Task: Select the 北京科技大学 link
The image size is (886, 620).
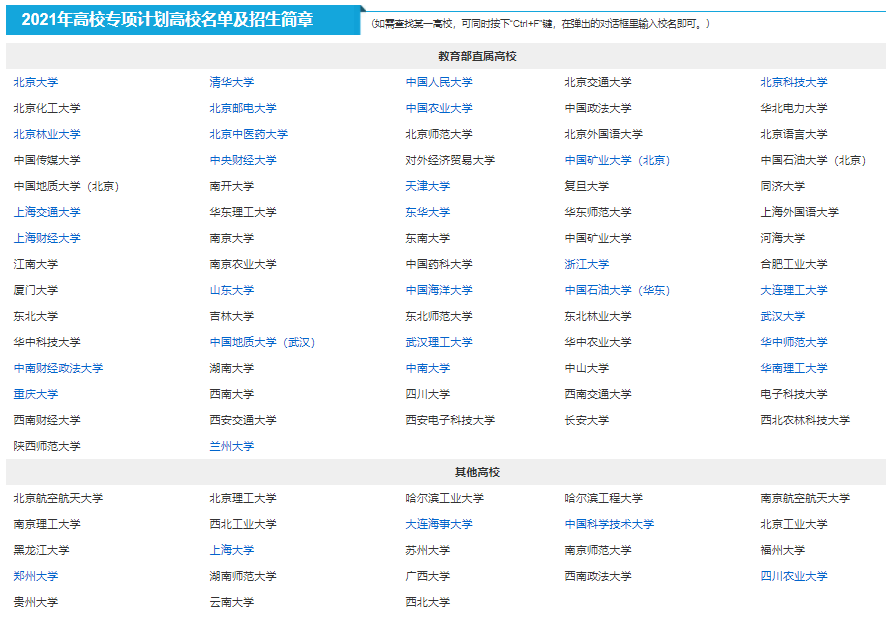Action: coord(794,82)
